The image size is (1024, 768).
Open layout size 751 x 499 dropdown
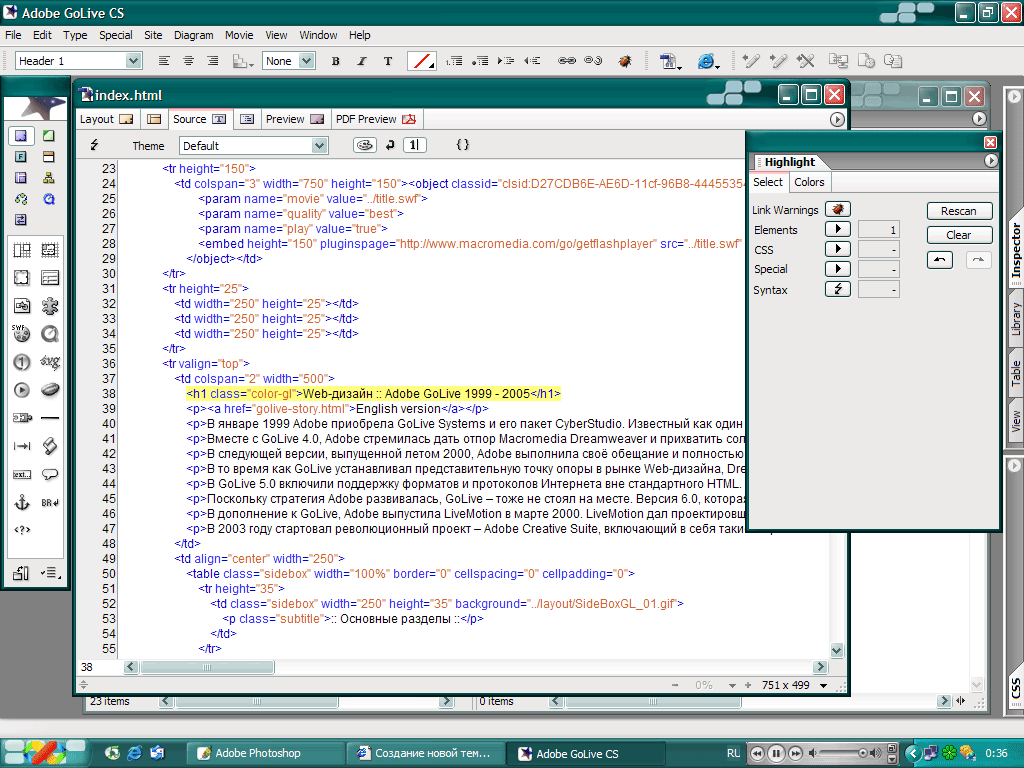pos(824,685)
